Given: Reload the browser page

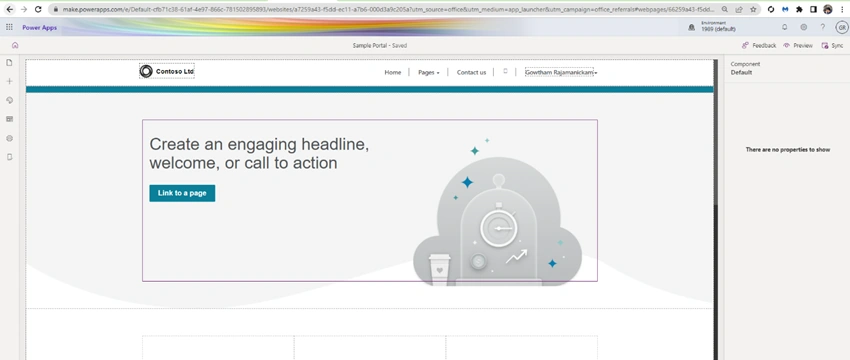Looking at the screenshot, I should tap(38, 9).
